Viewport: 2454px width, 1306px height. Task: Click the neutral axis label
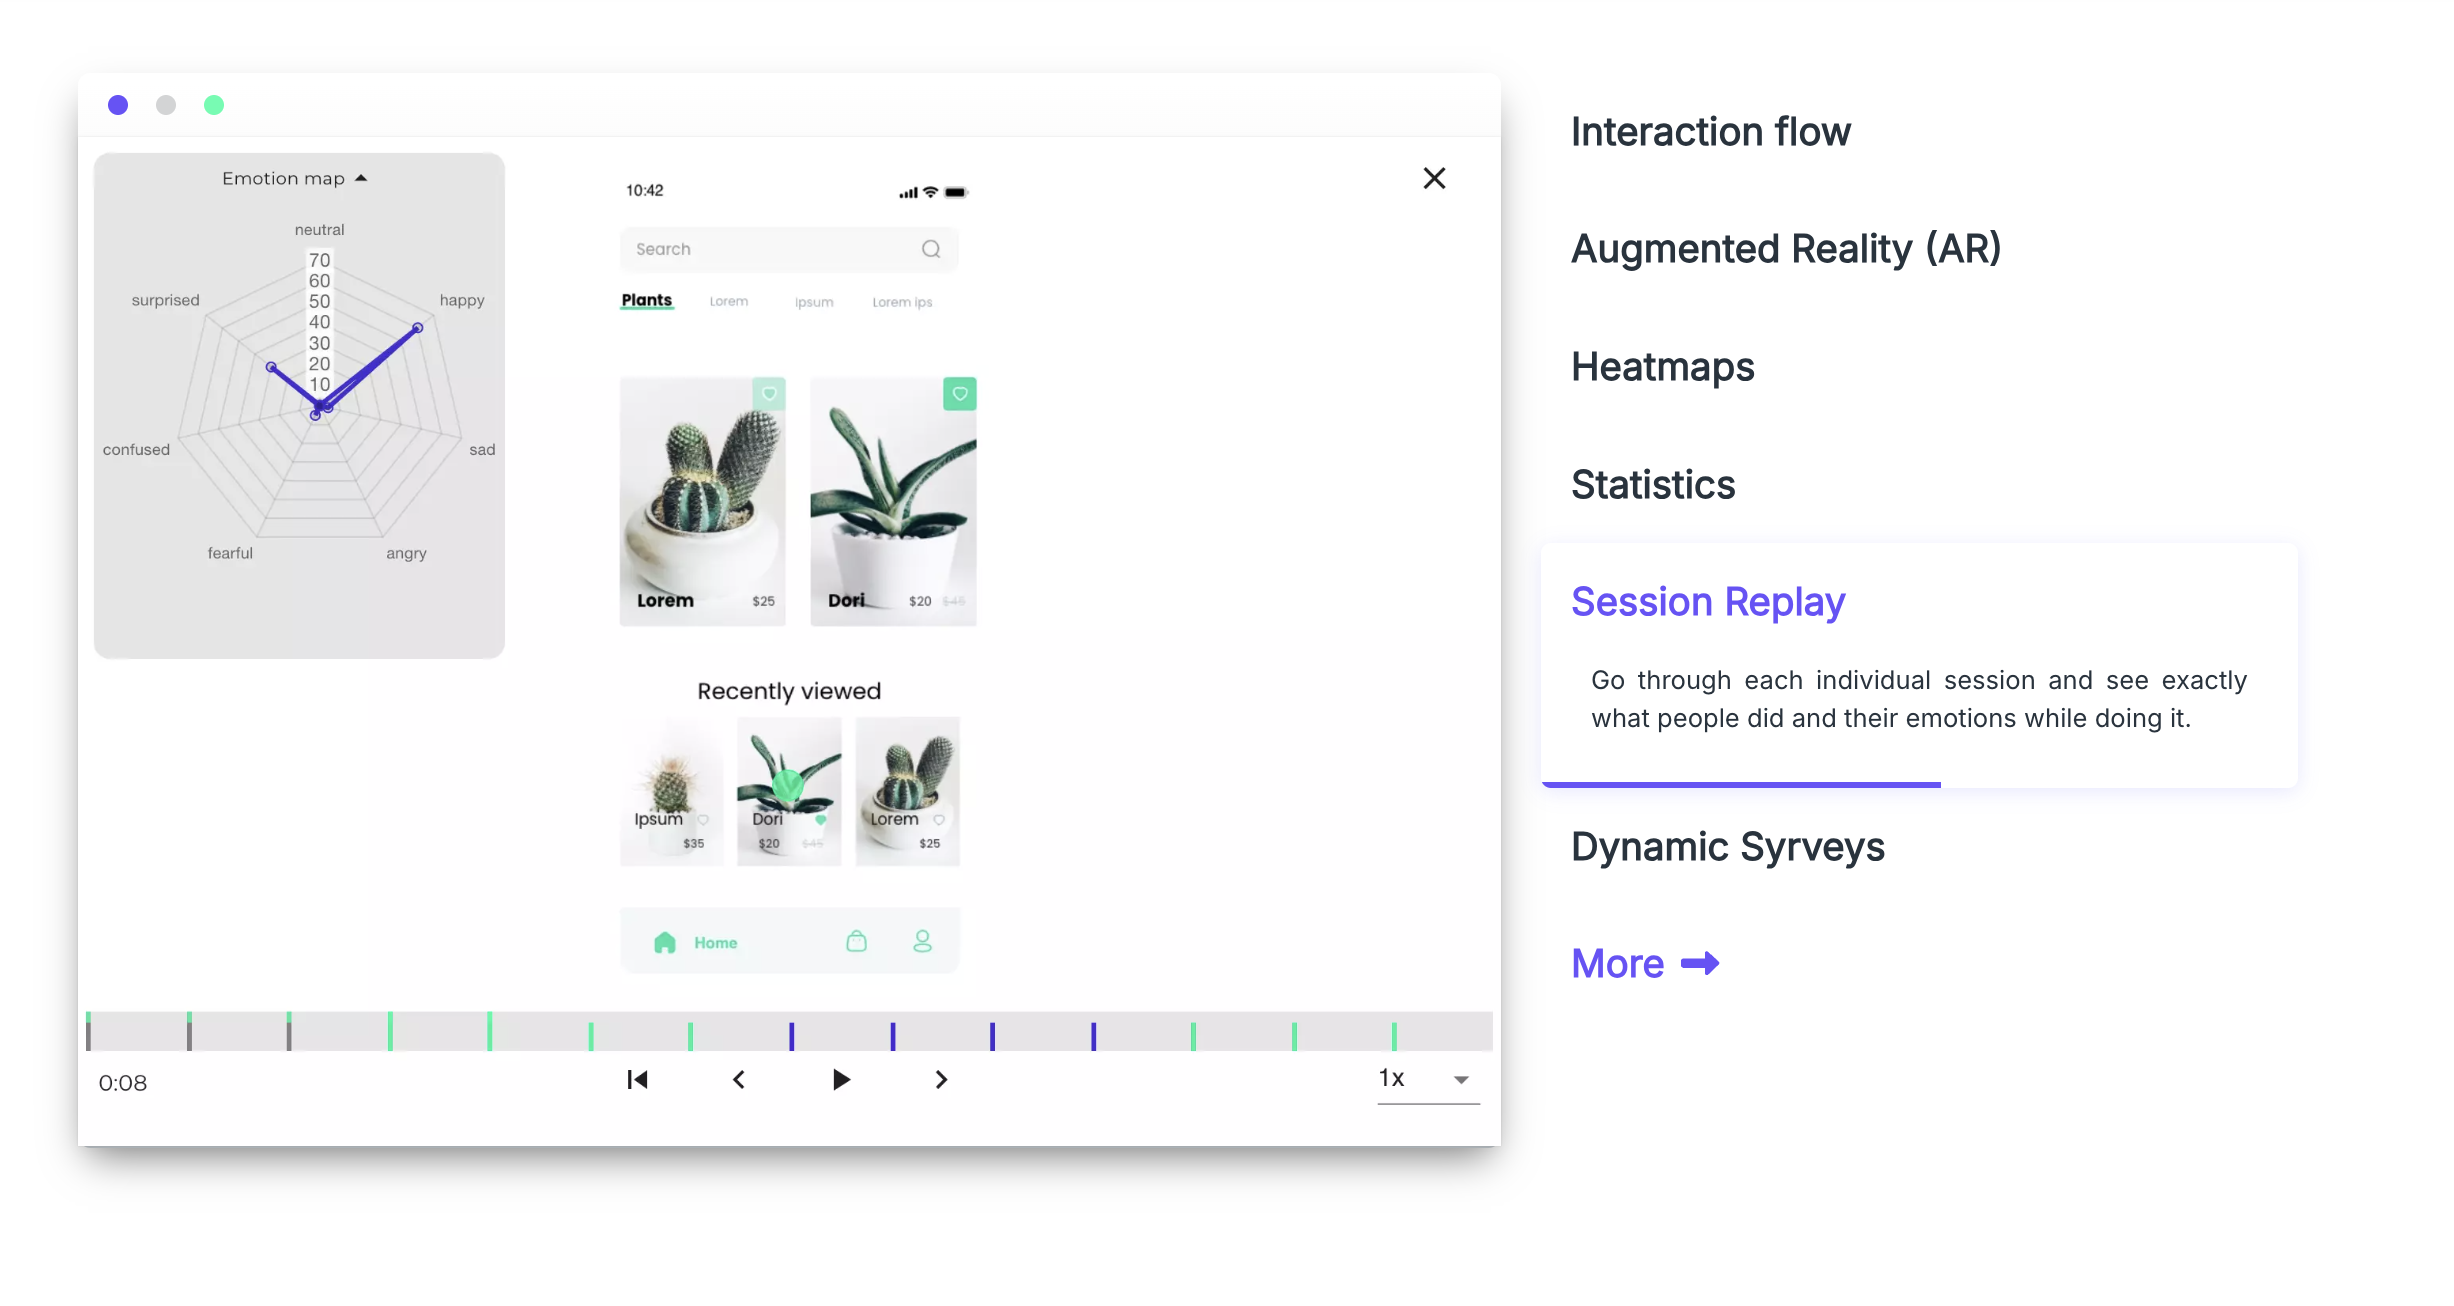coord(319,230)
